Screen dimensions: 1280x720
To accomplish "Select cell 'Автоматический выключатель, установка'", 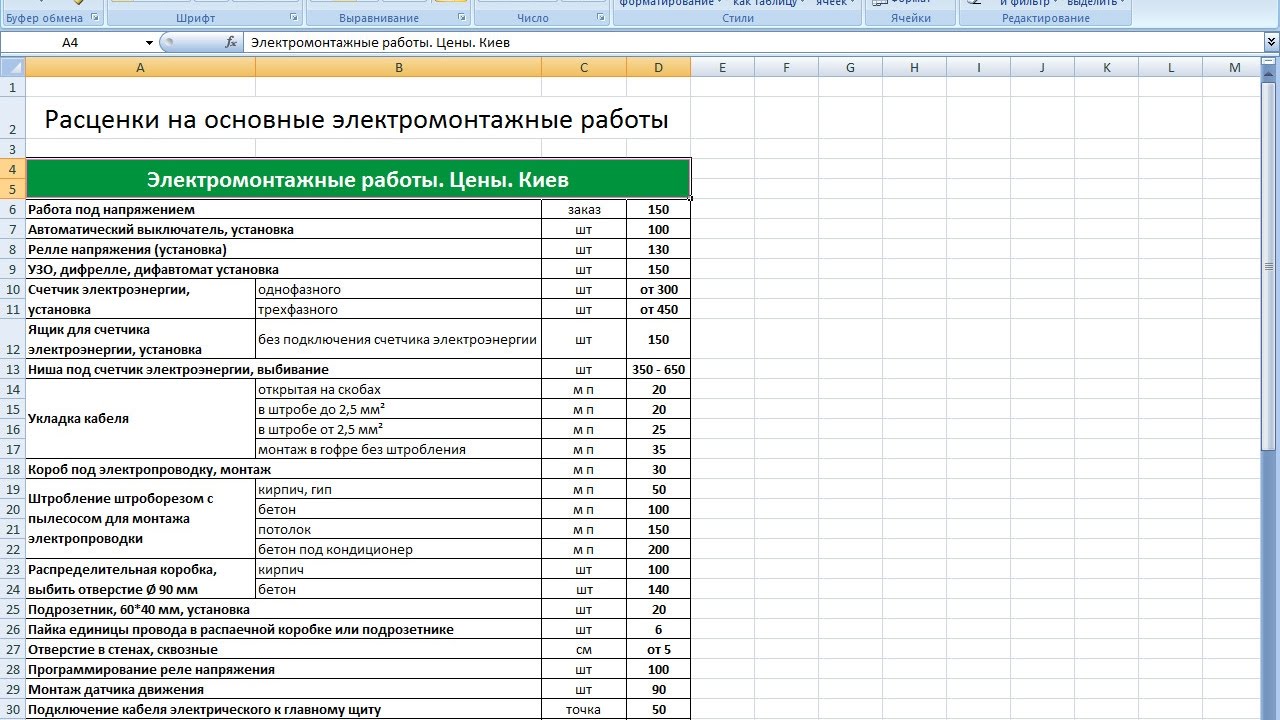I will click(x=283, y=229).
